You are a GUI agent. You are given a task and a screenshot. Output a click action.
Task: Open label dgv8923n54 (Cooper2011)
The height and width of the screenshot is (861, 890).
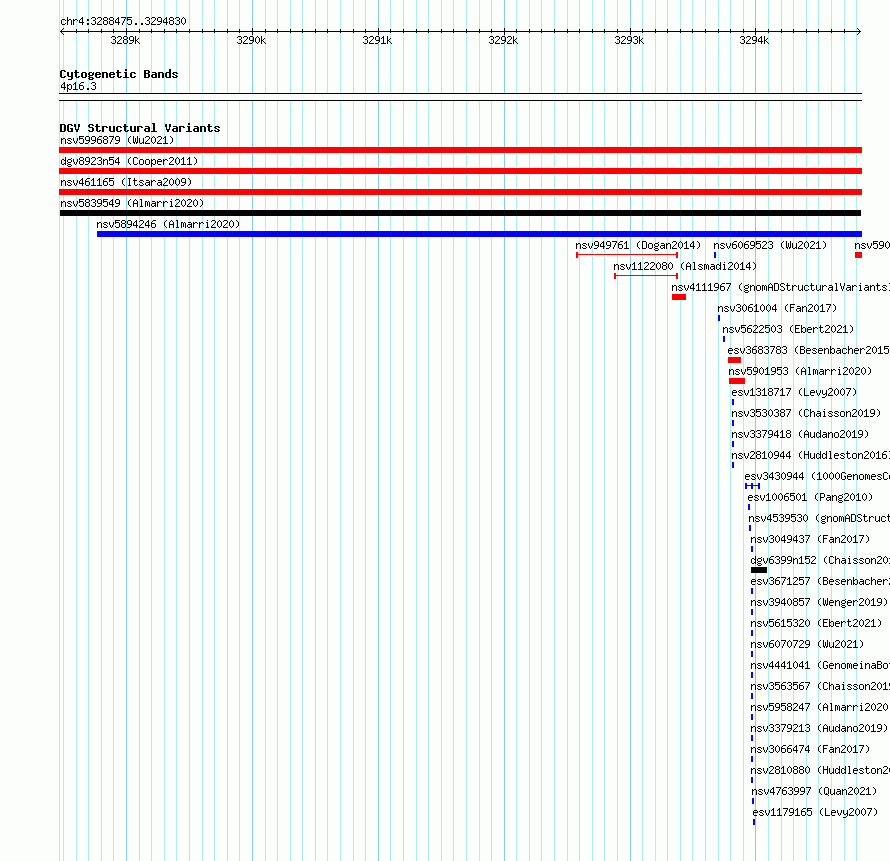(x=129, y=161)
